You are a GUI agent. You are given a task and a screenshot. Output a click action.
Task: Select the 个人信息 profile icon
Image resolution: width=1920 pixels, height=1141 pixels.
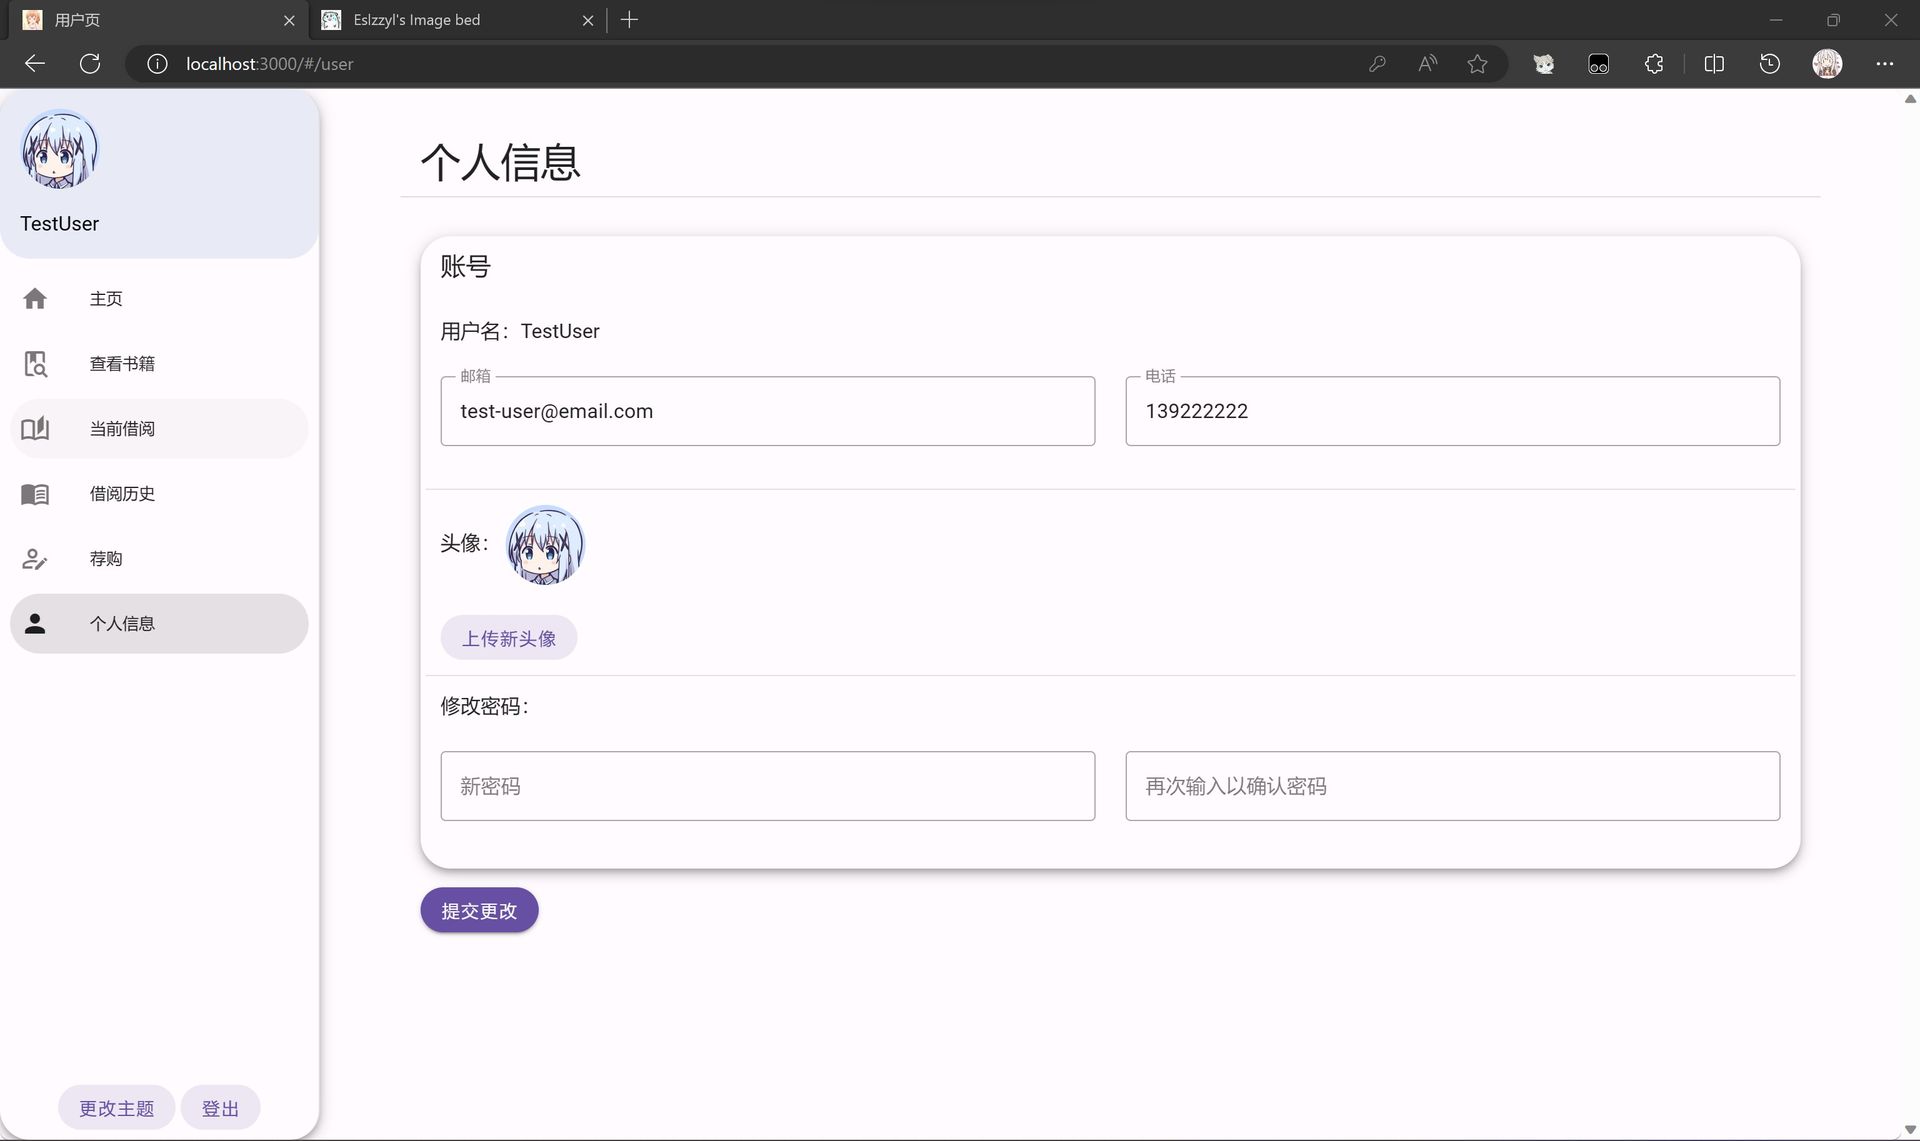pos(35,623)
